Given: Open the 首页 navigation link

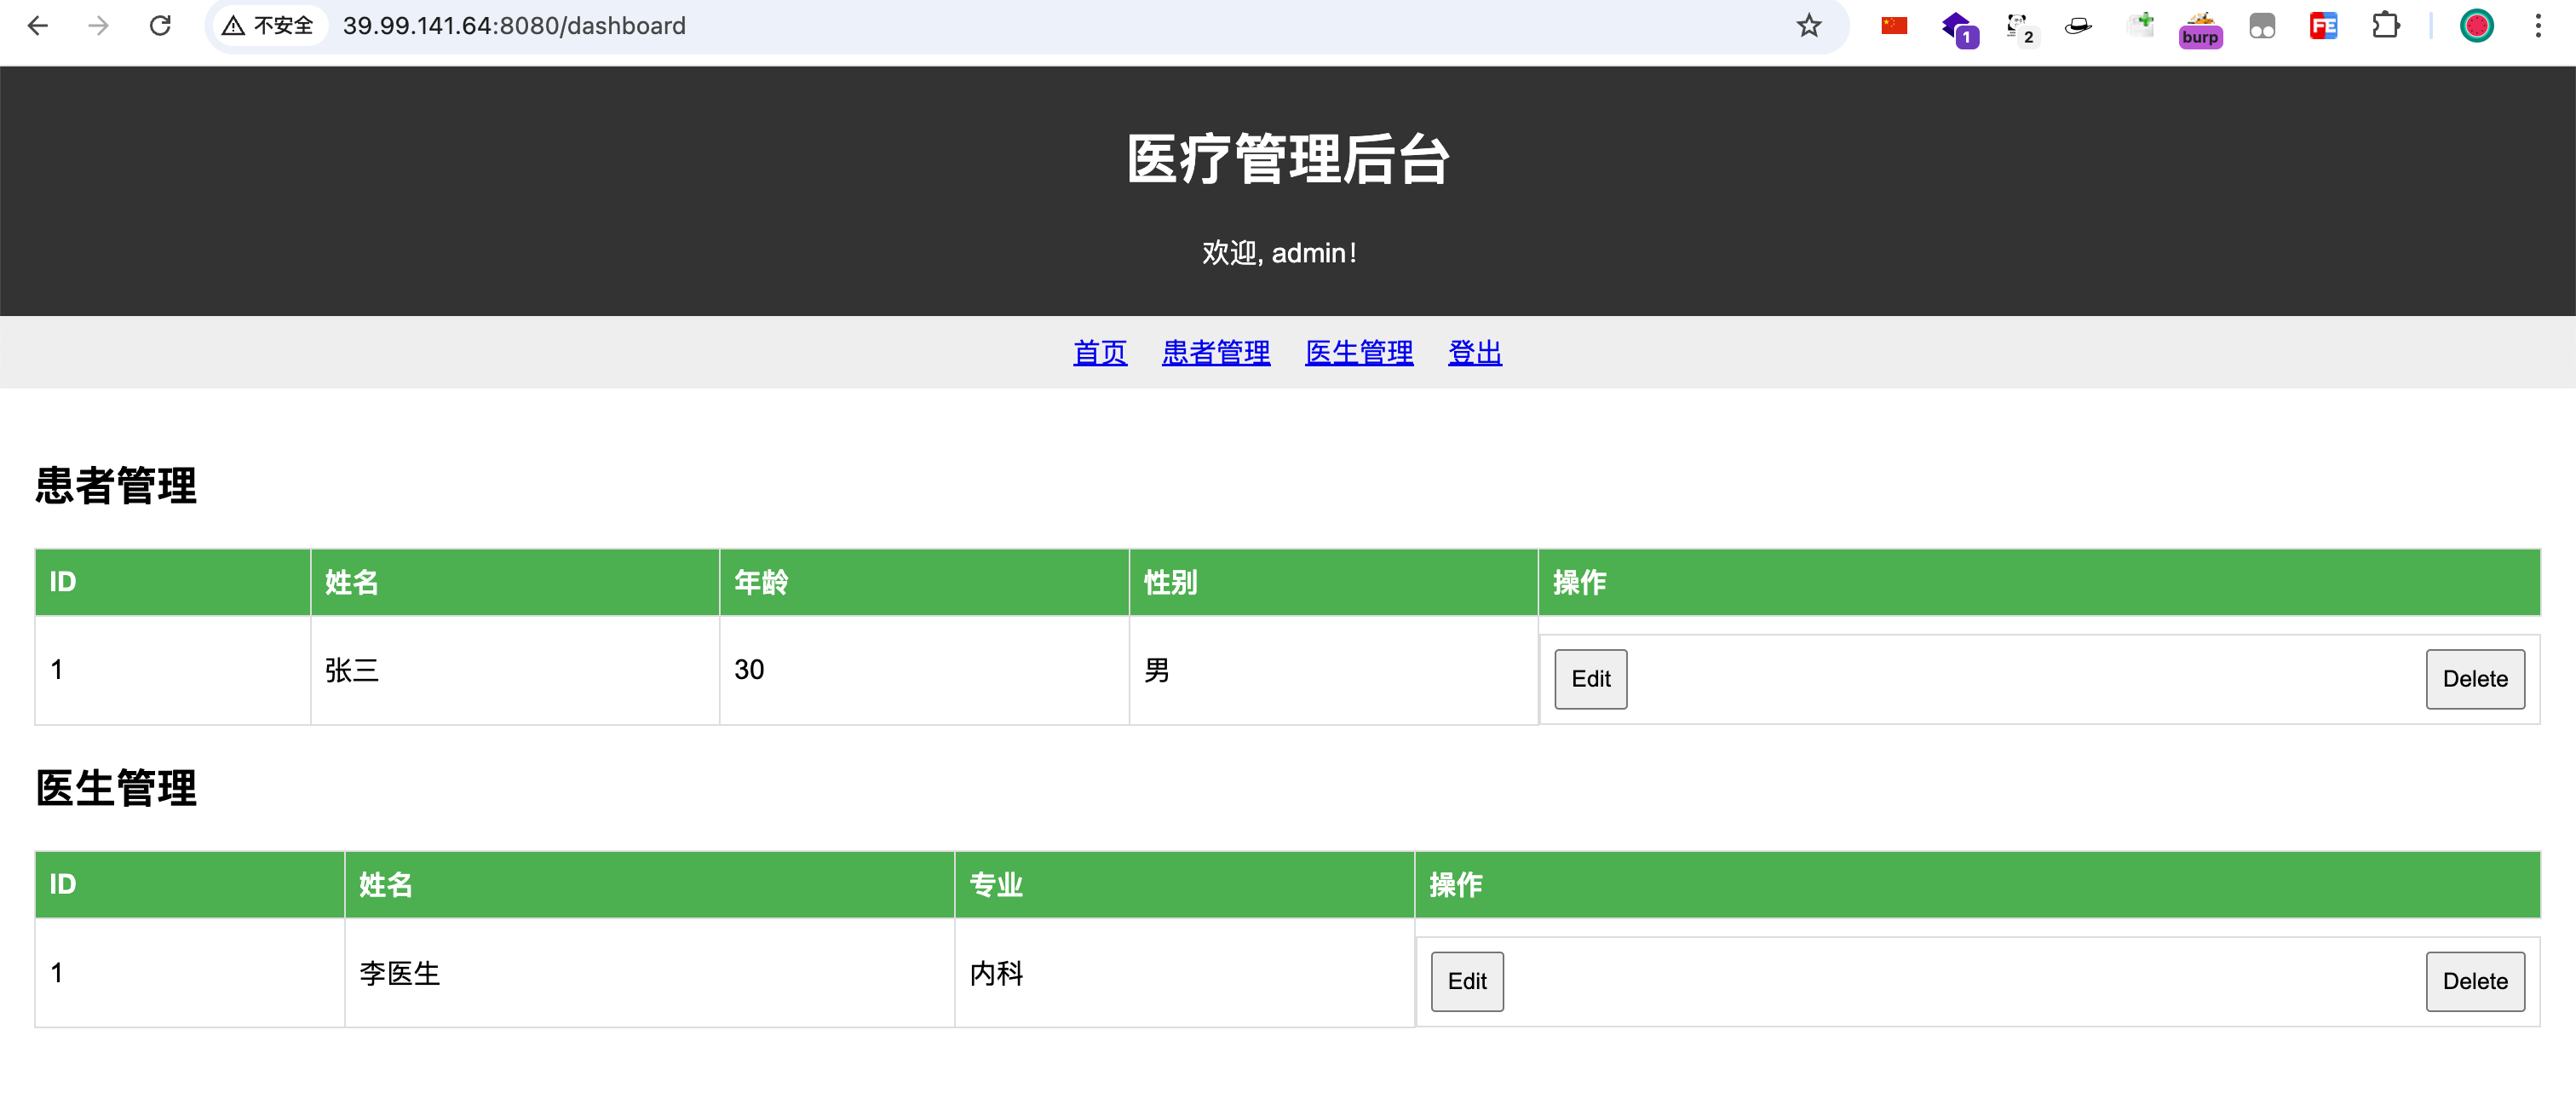Looking at the screenshot, I should coord(1099,352).
